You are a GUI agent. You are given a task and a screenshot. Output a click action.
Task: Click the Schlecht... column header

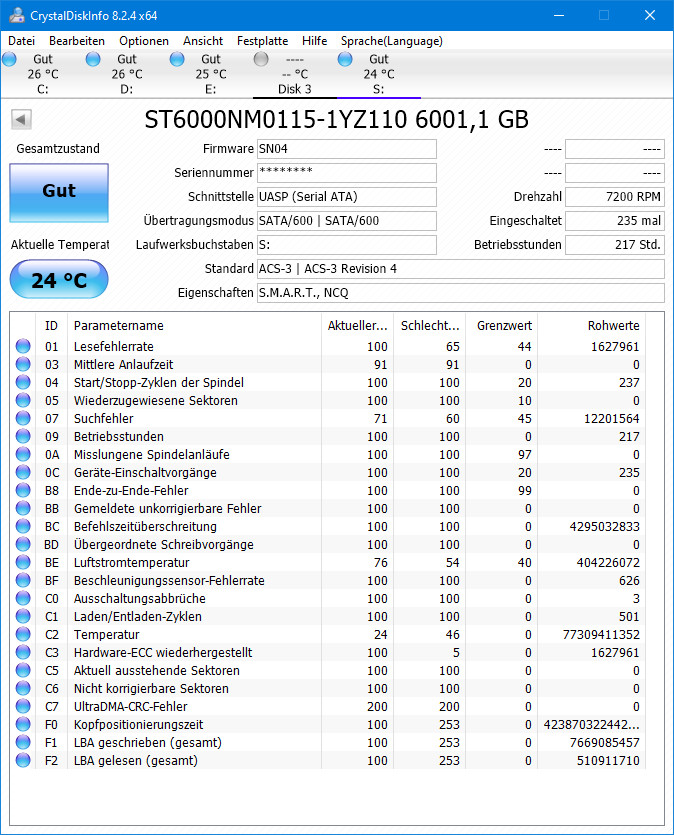coord(430,325)
